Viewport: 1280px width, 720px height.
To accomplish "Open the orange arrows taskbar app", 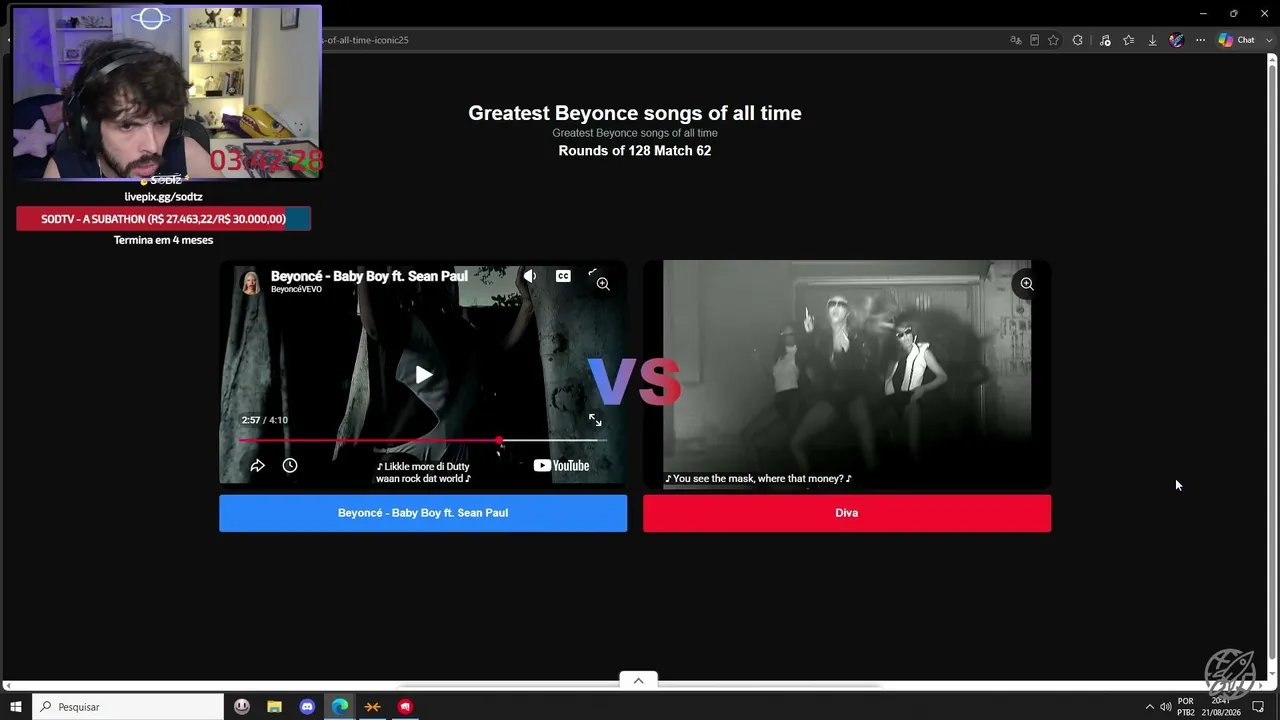I will pyautogui.click(x=372, y=707).
